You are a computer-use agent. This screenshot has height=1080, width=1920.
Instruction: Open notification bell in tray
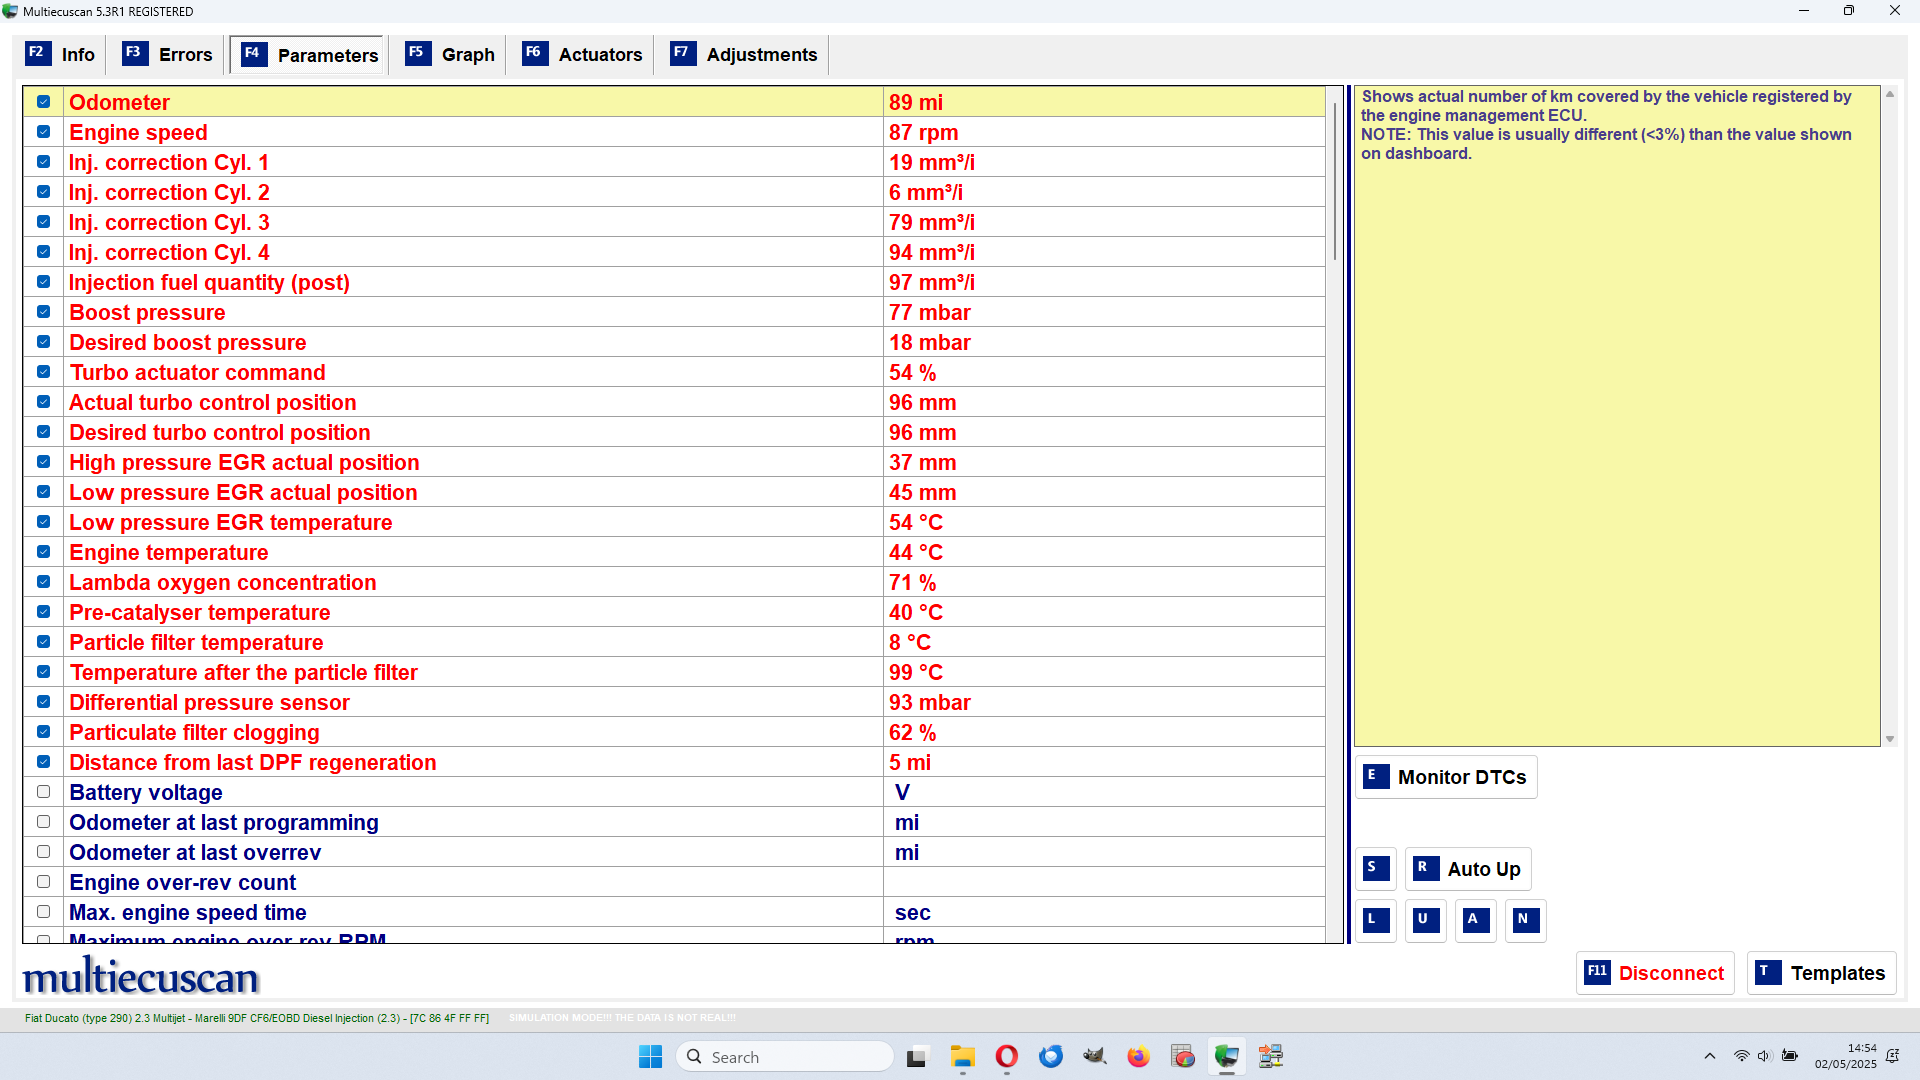point(1892,1056)
